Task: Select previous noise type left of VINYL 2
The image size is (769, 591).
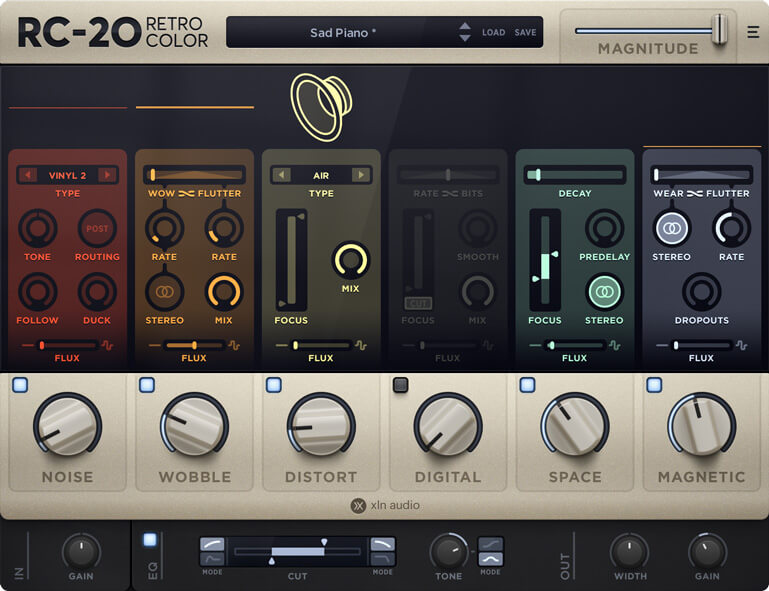Action: [x=28, y=175]
